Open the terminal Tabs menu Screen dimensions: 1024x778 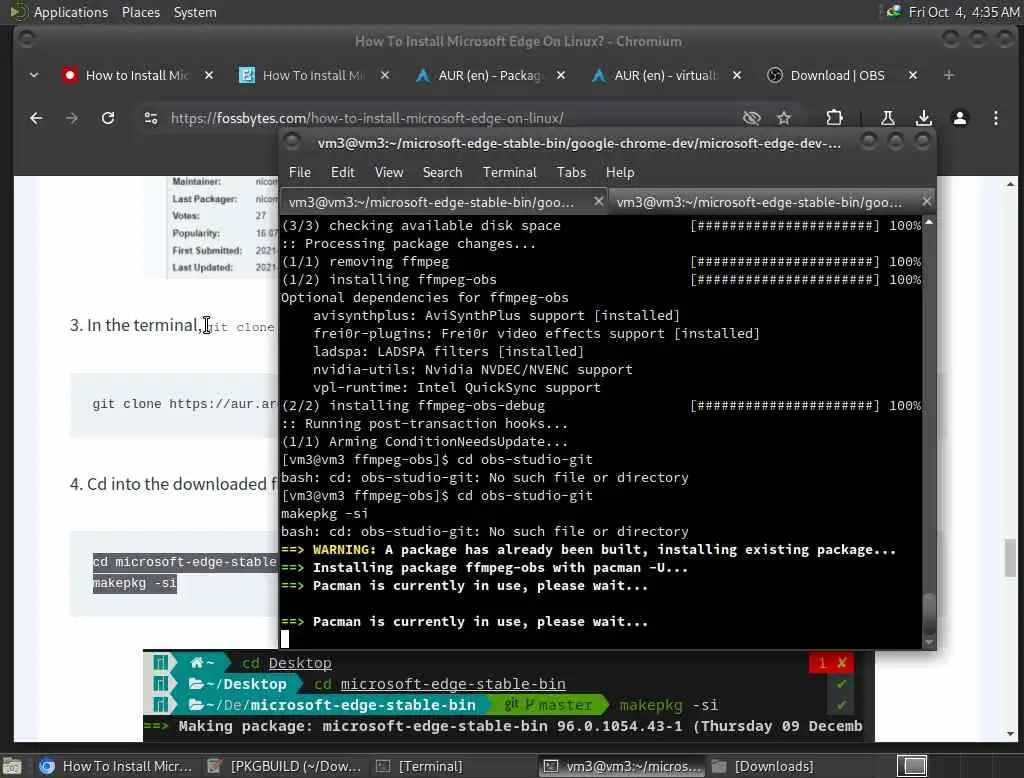point(571,172)
